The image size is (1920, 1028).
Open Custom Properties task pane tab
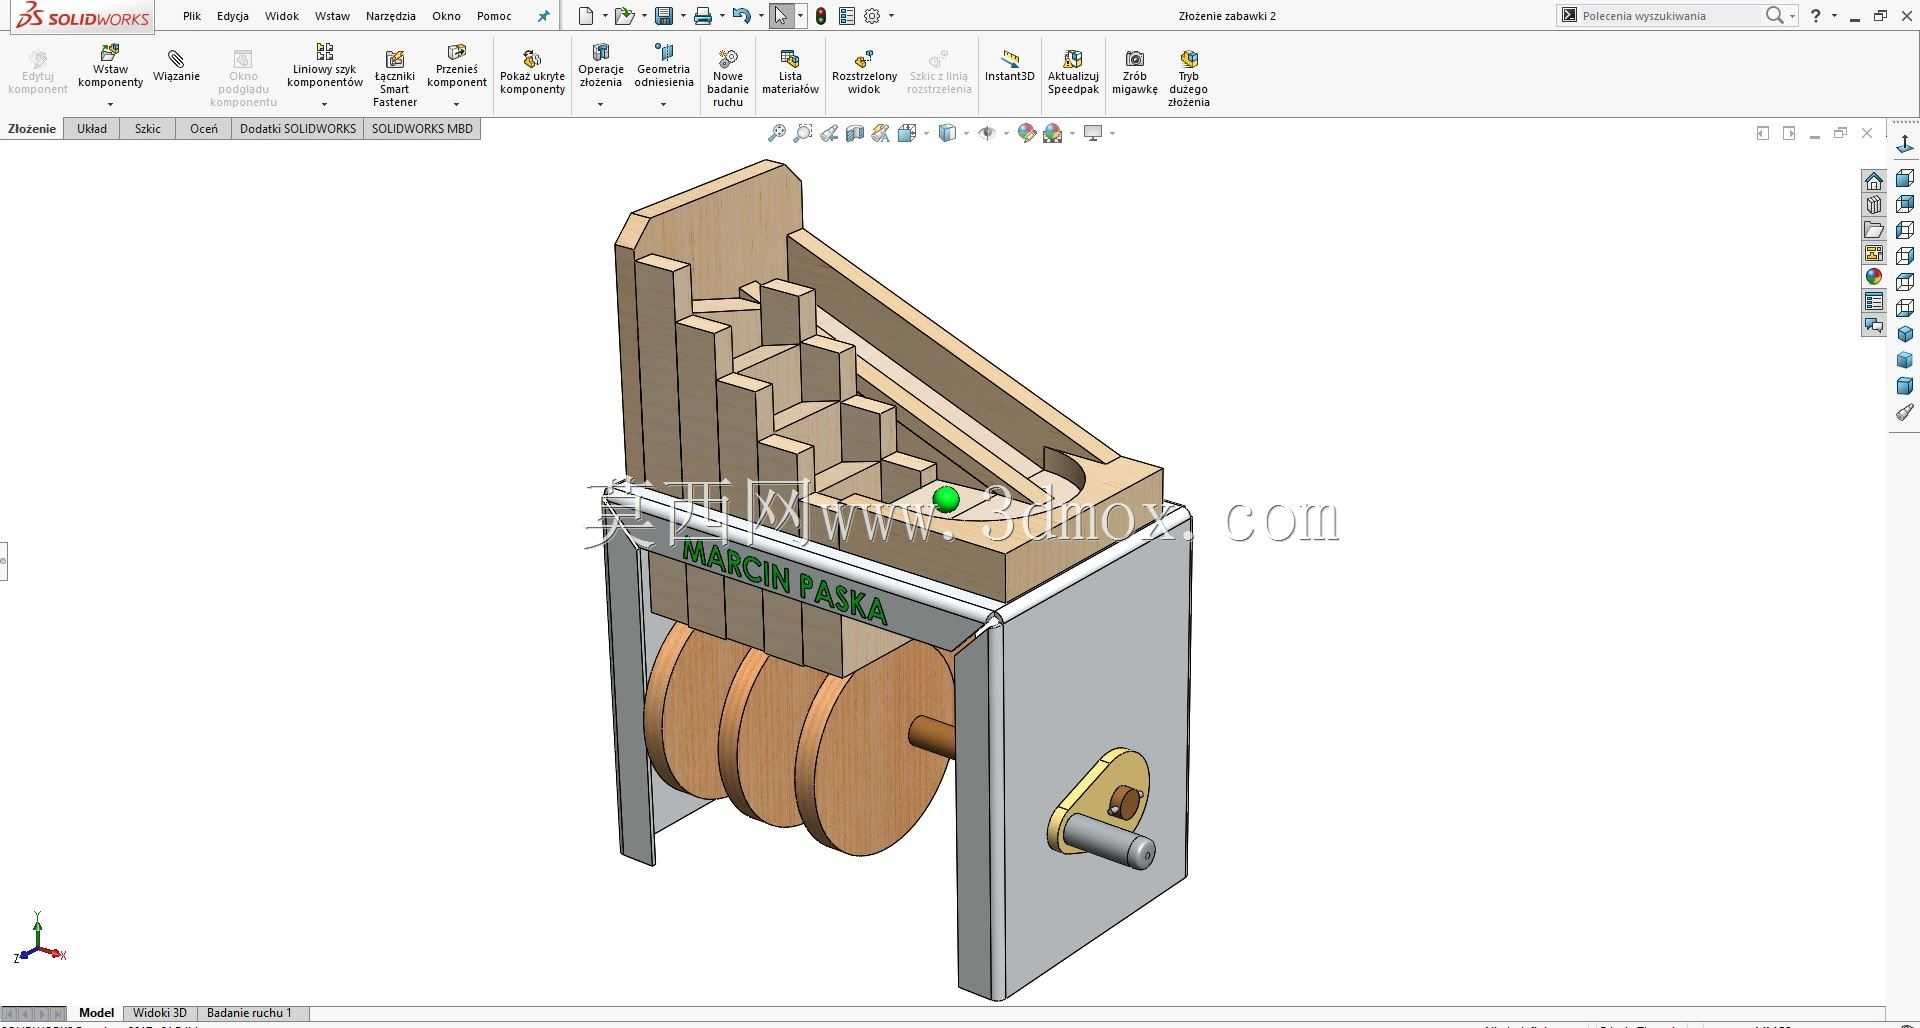point(1873,301)
